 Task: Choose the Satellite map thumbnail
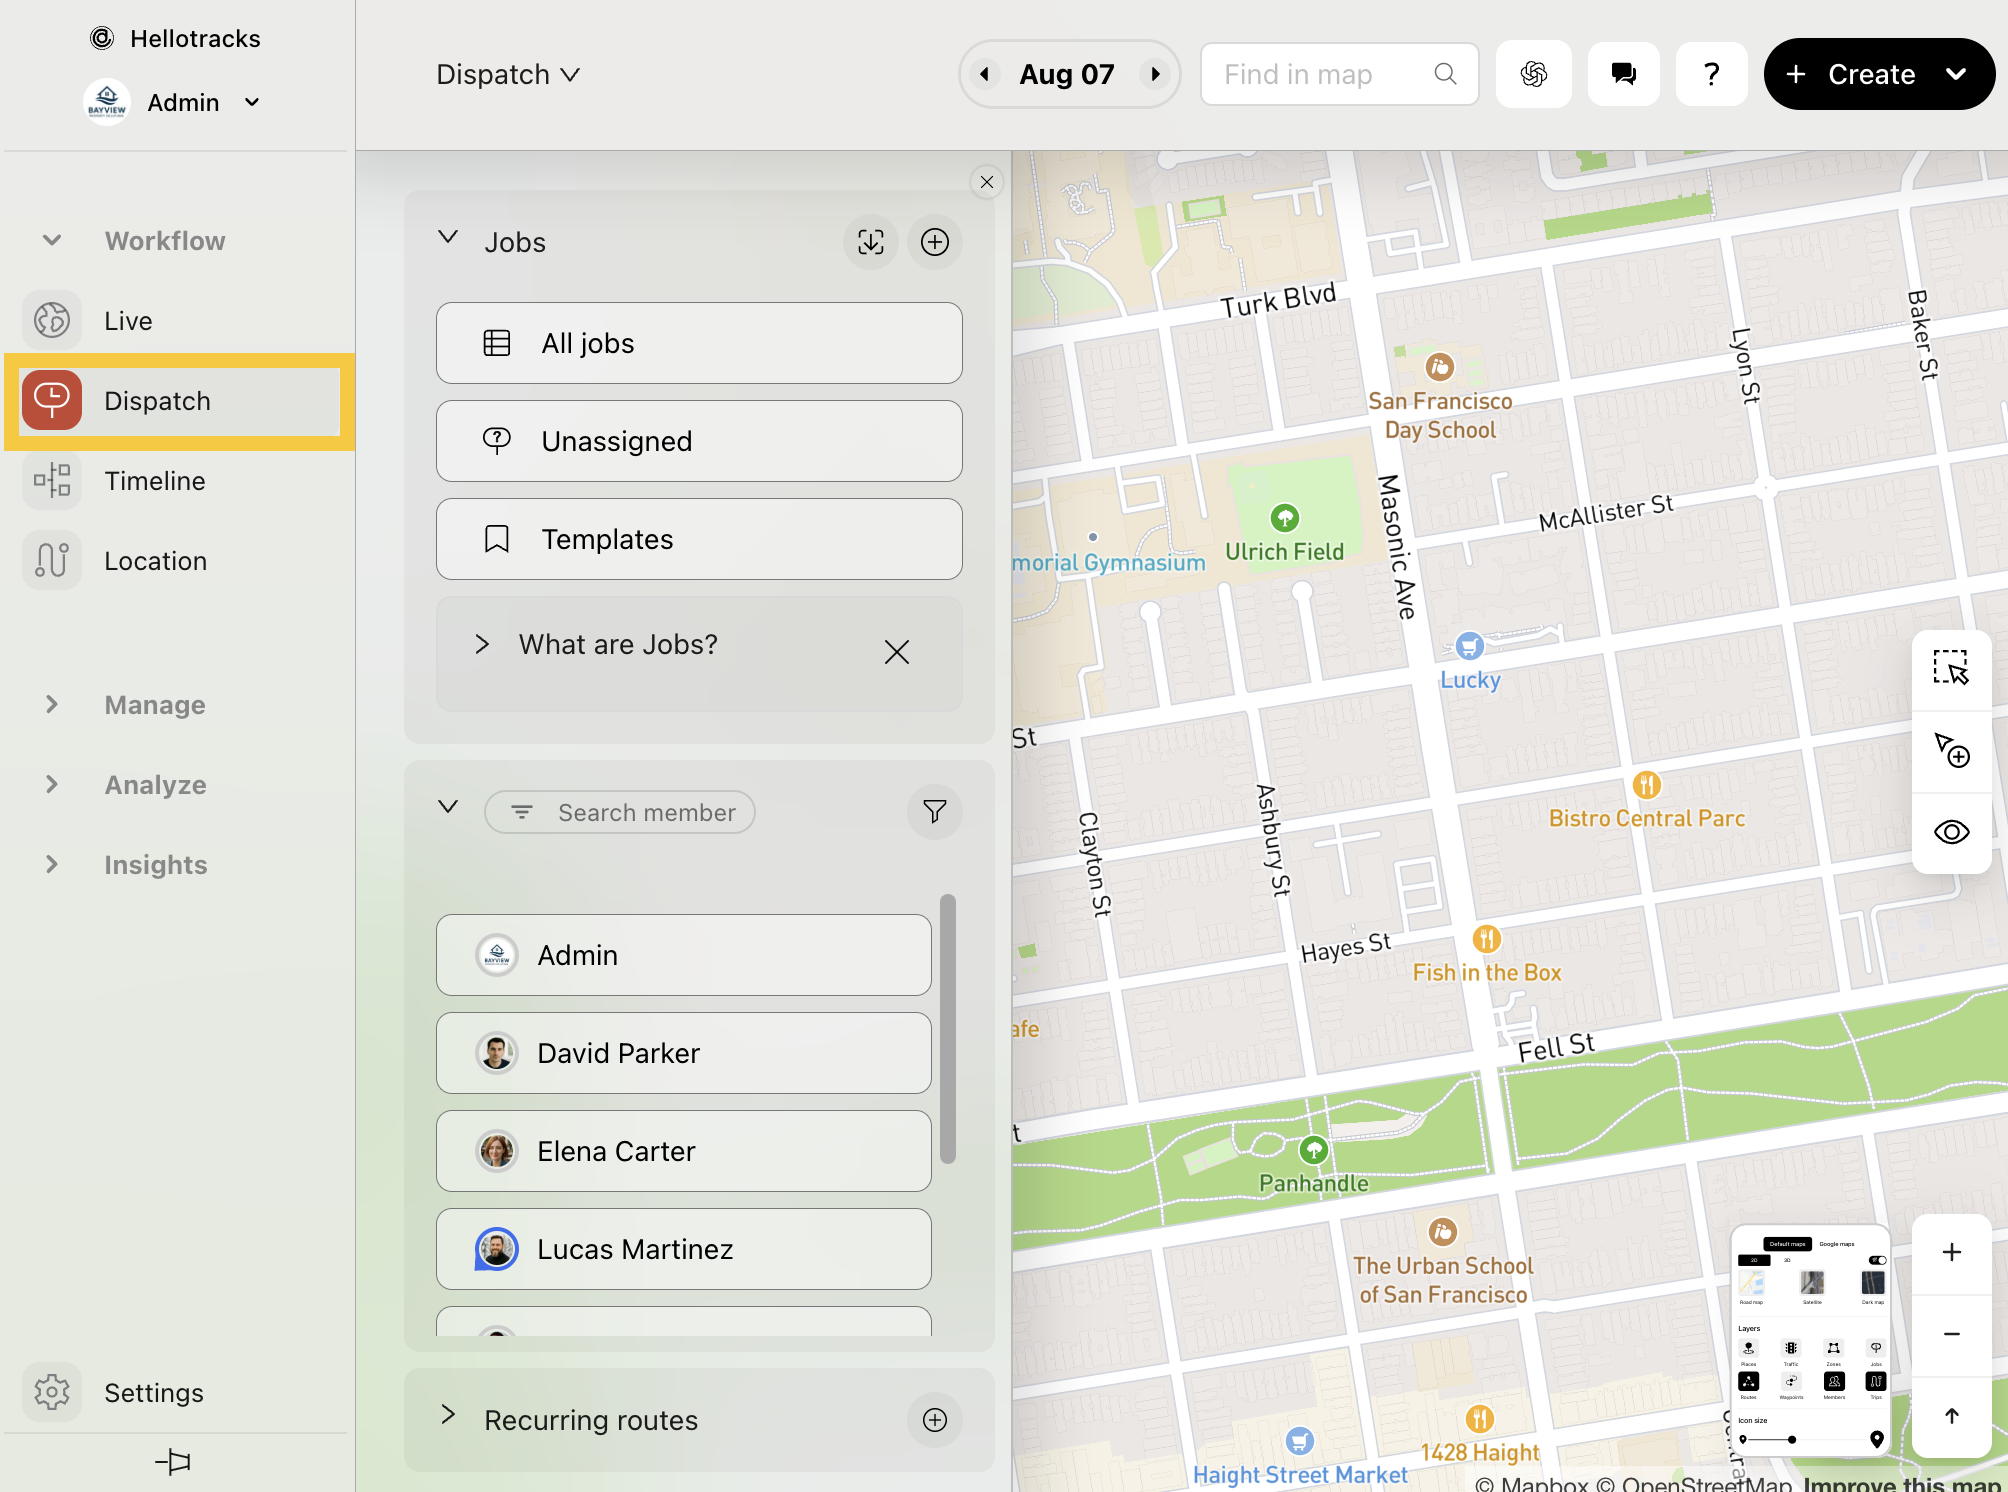pos(1812,1283)
